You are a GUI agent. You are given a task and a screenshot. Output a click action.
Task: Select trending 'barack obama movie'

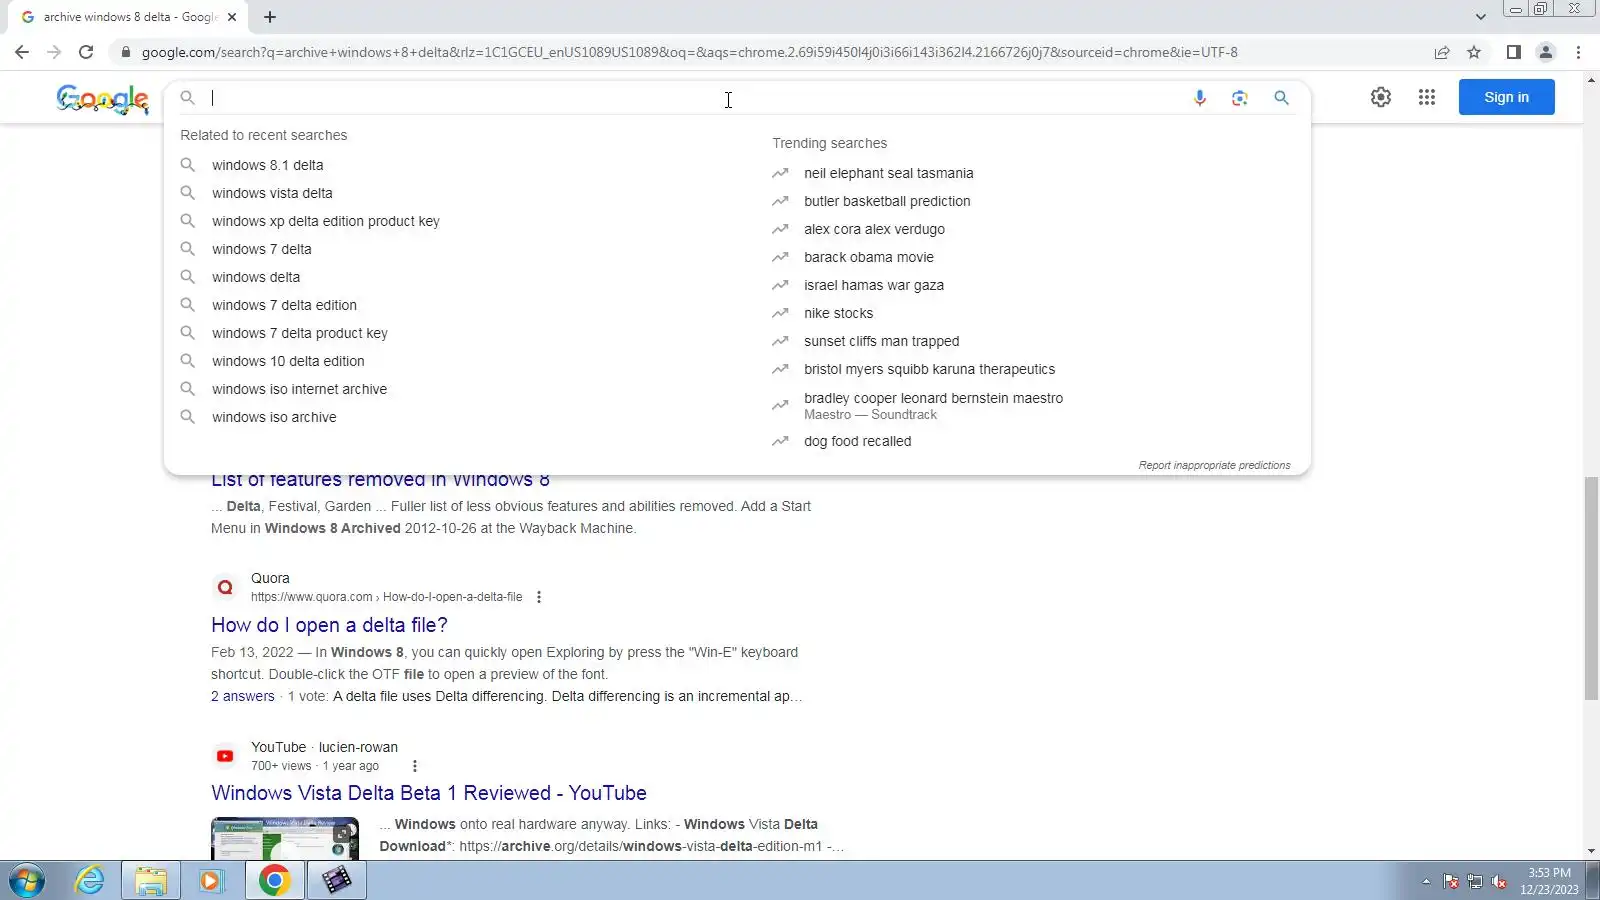click(x=869, y=257)
